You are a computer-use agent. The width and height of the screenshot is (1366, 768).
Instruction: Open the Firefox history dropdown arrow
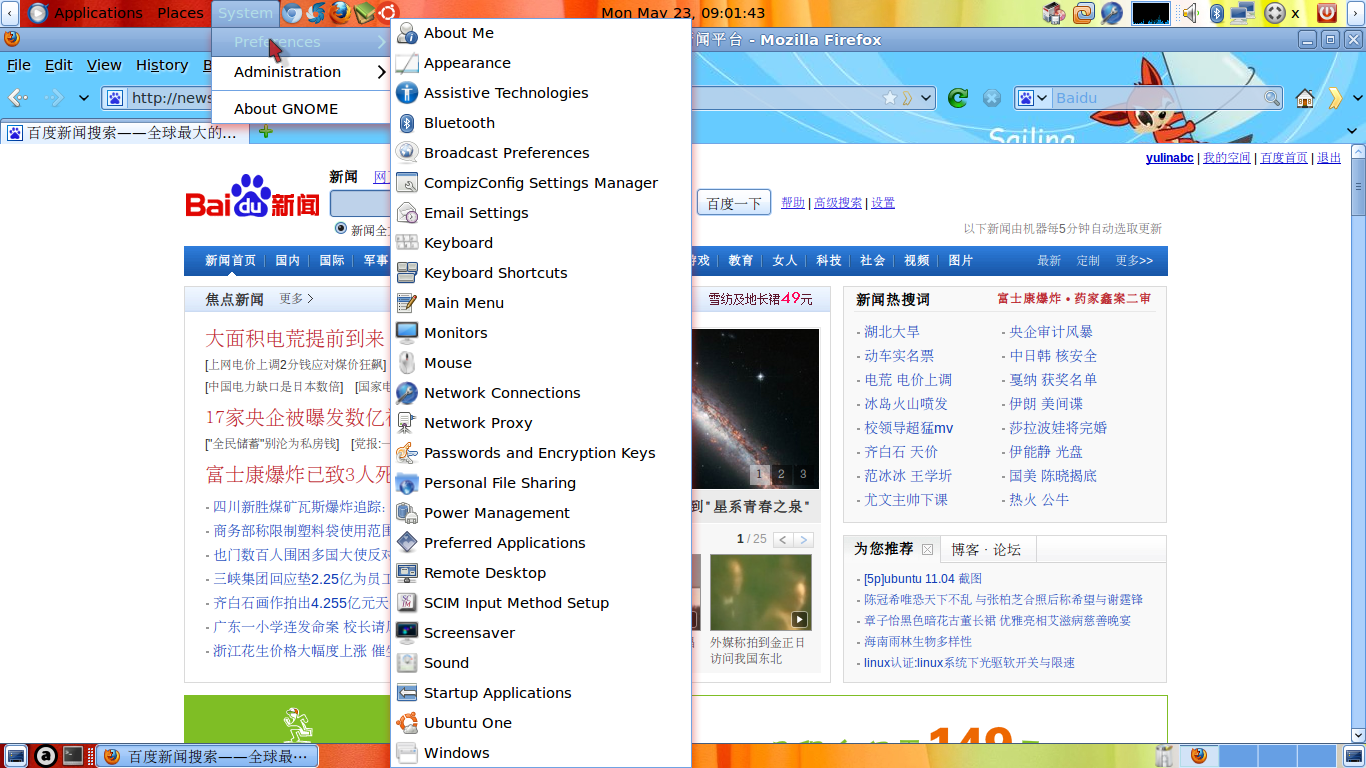tap(84, 98)
